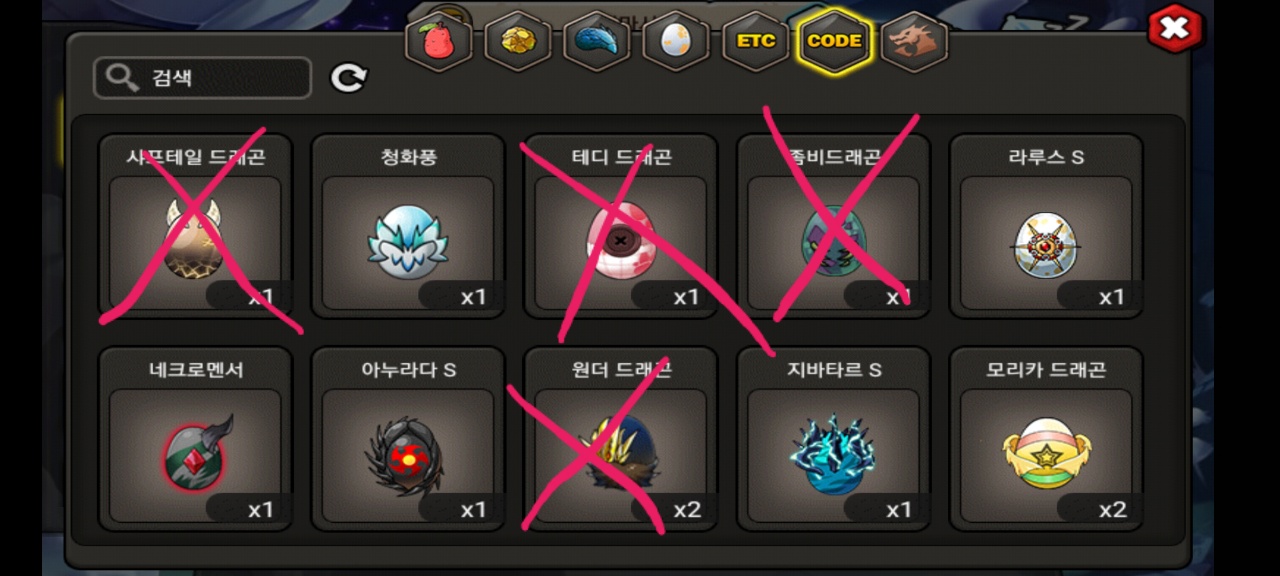Choose the 라루스 S egg item

tap(1046, 226)
